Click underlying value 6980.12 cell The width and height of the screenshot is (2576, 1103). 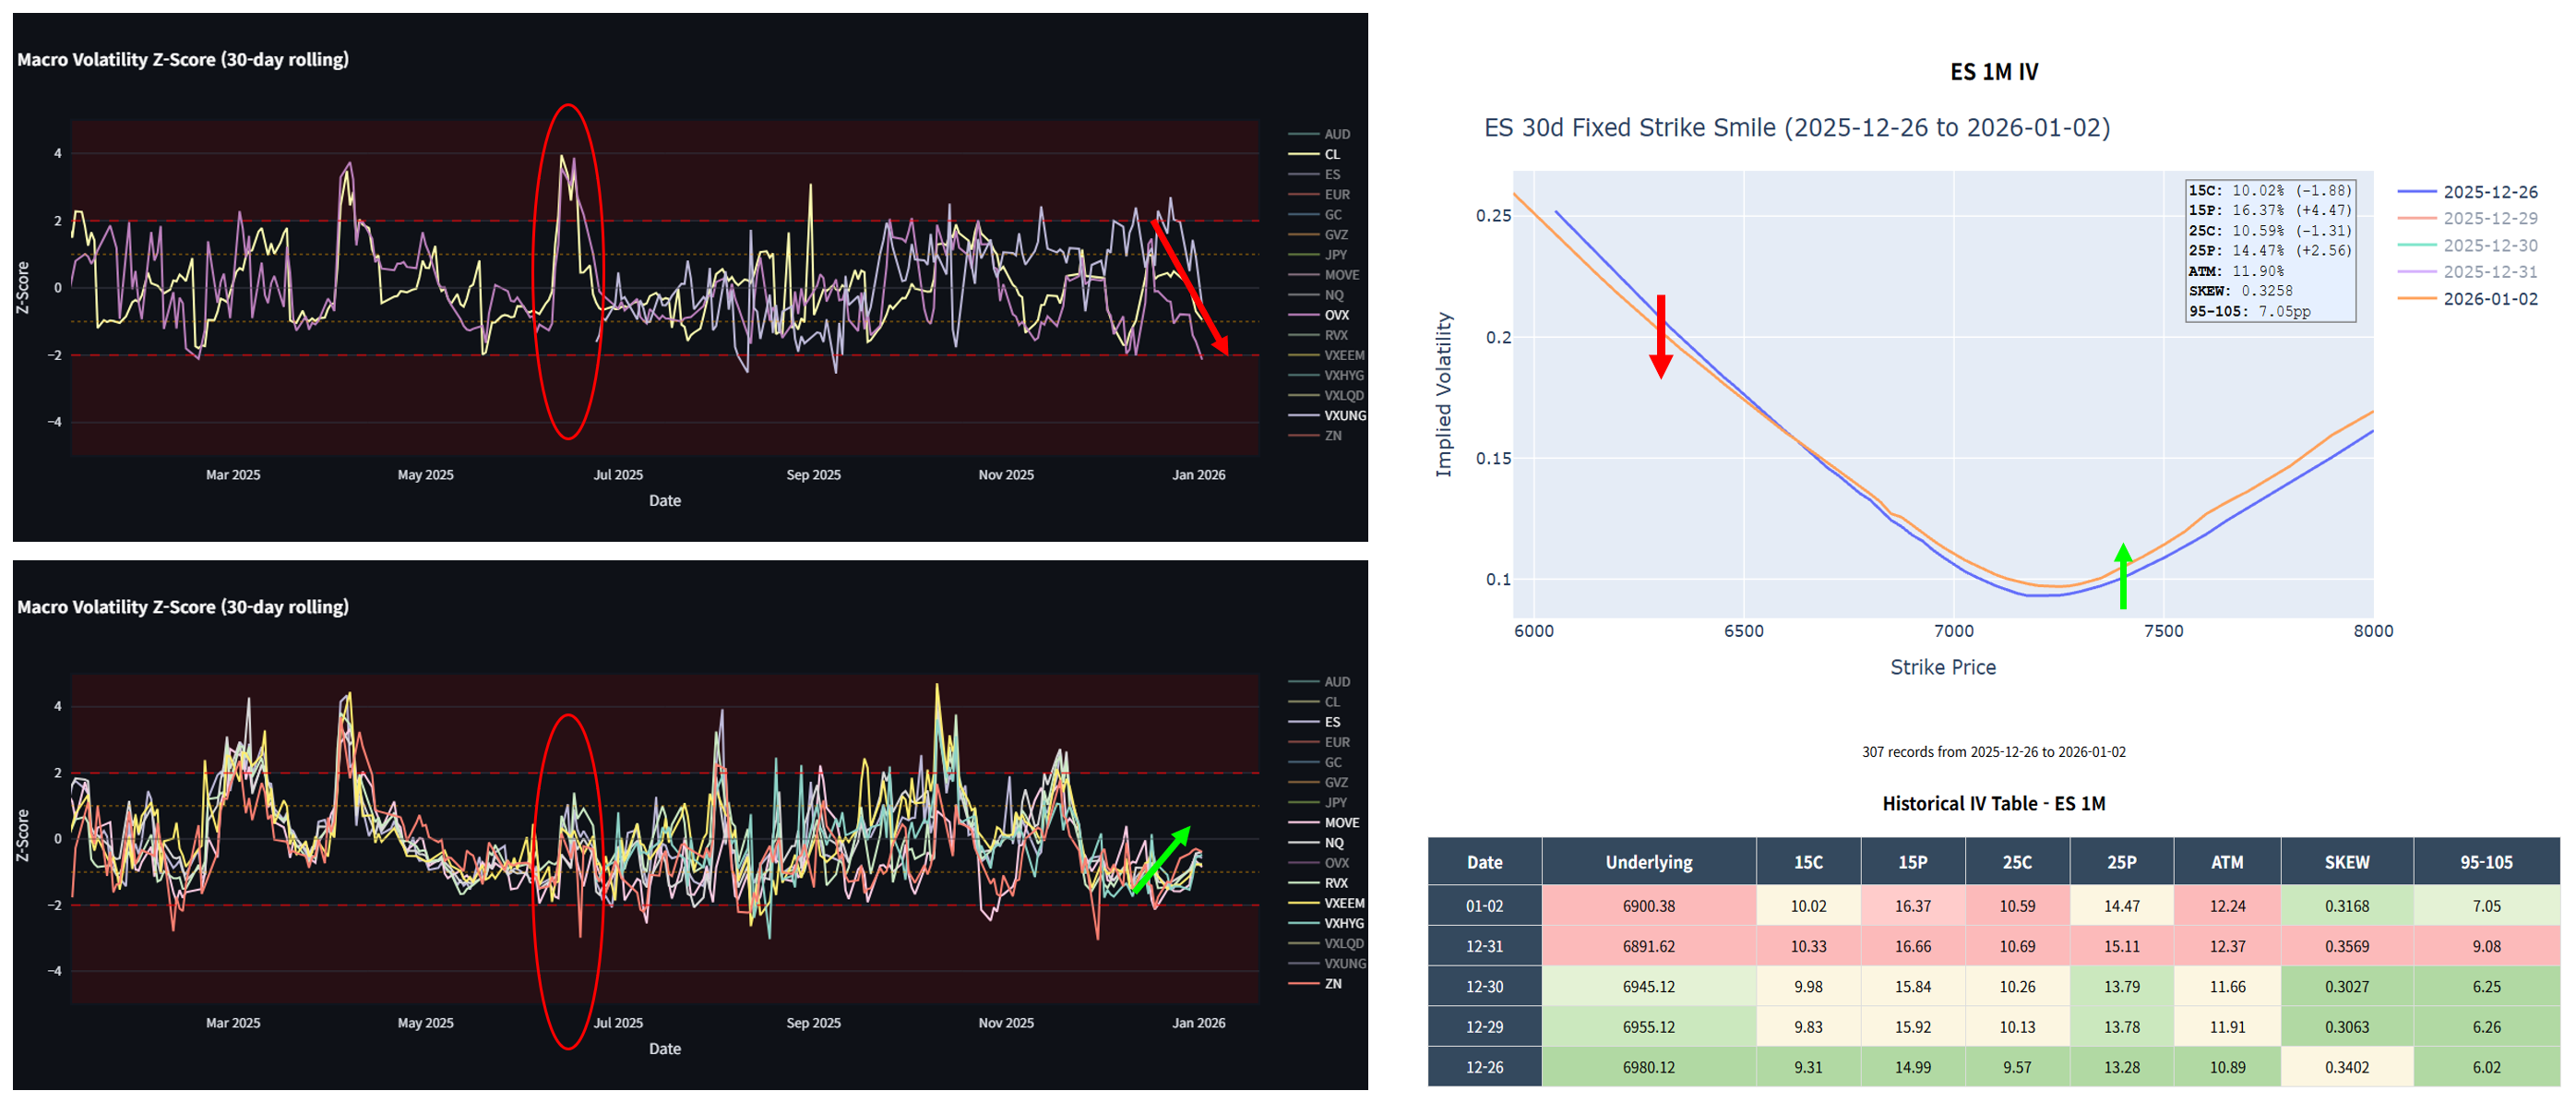(1648, 1067)
